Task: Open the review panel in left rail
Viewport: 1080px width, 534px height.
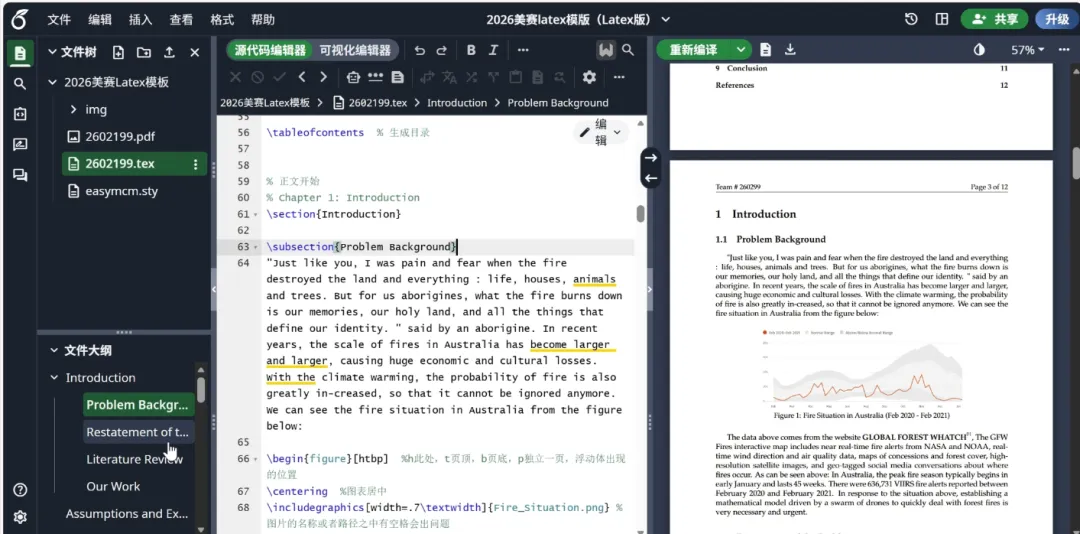Action: pyautogui.click(x=20, y=145)
